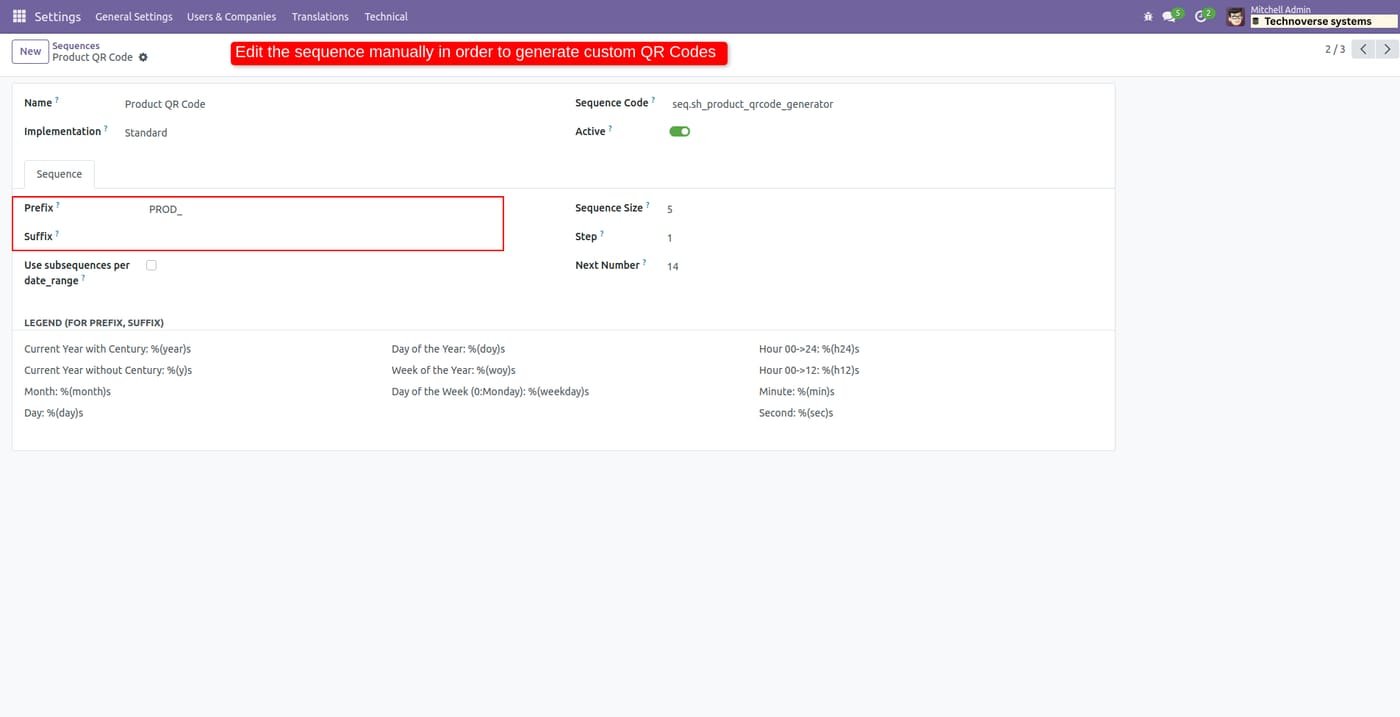This screenshot has width=1400, height=717.
Task: Toggle the Active switch
Action: pyautogui.click(x=680, y=131)
